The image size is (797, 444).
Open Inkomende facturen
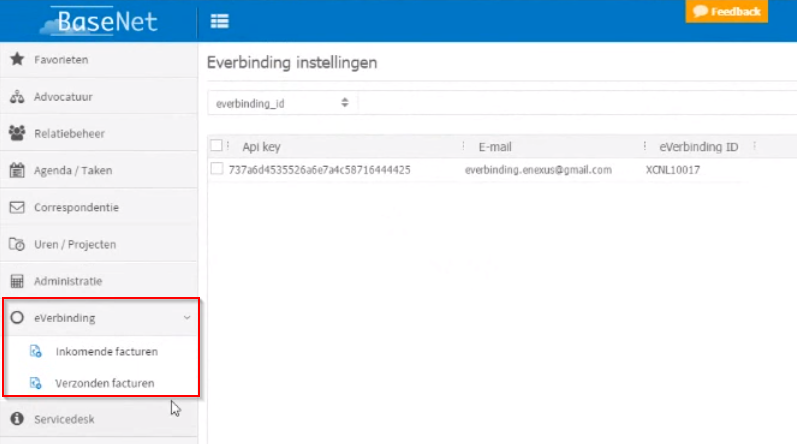click(106, 352)
